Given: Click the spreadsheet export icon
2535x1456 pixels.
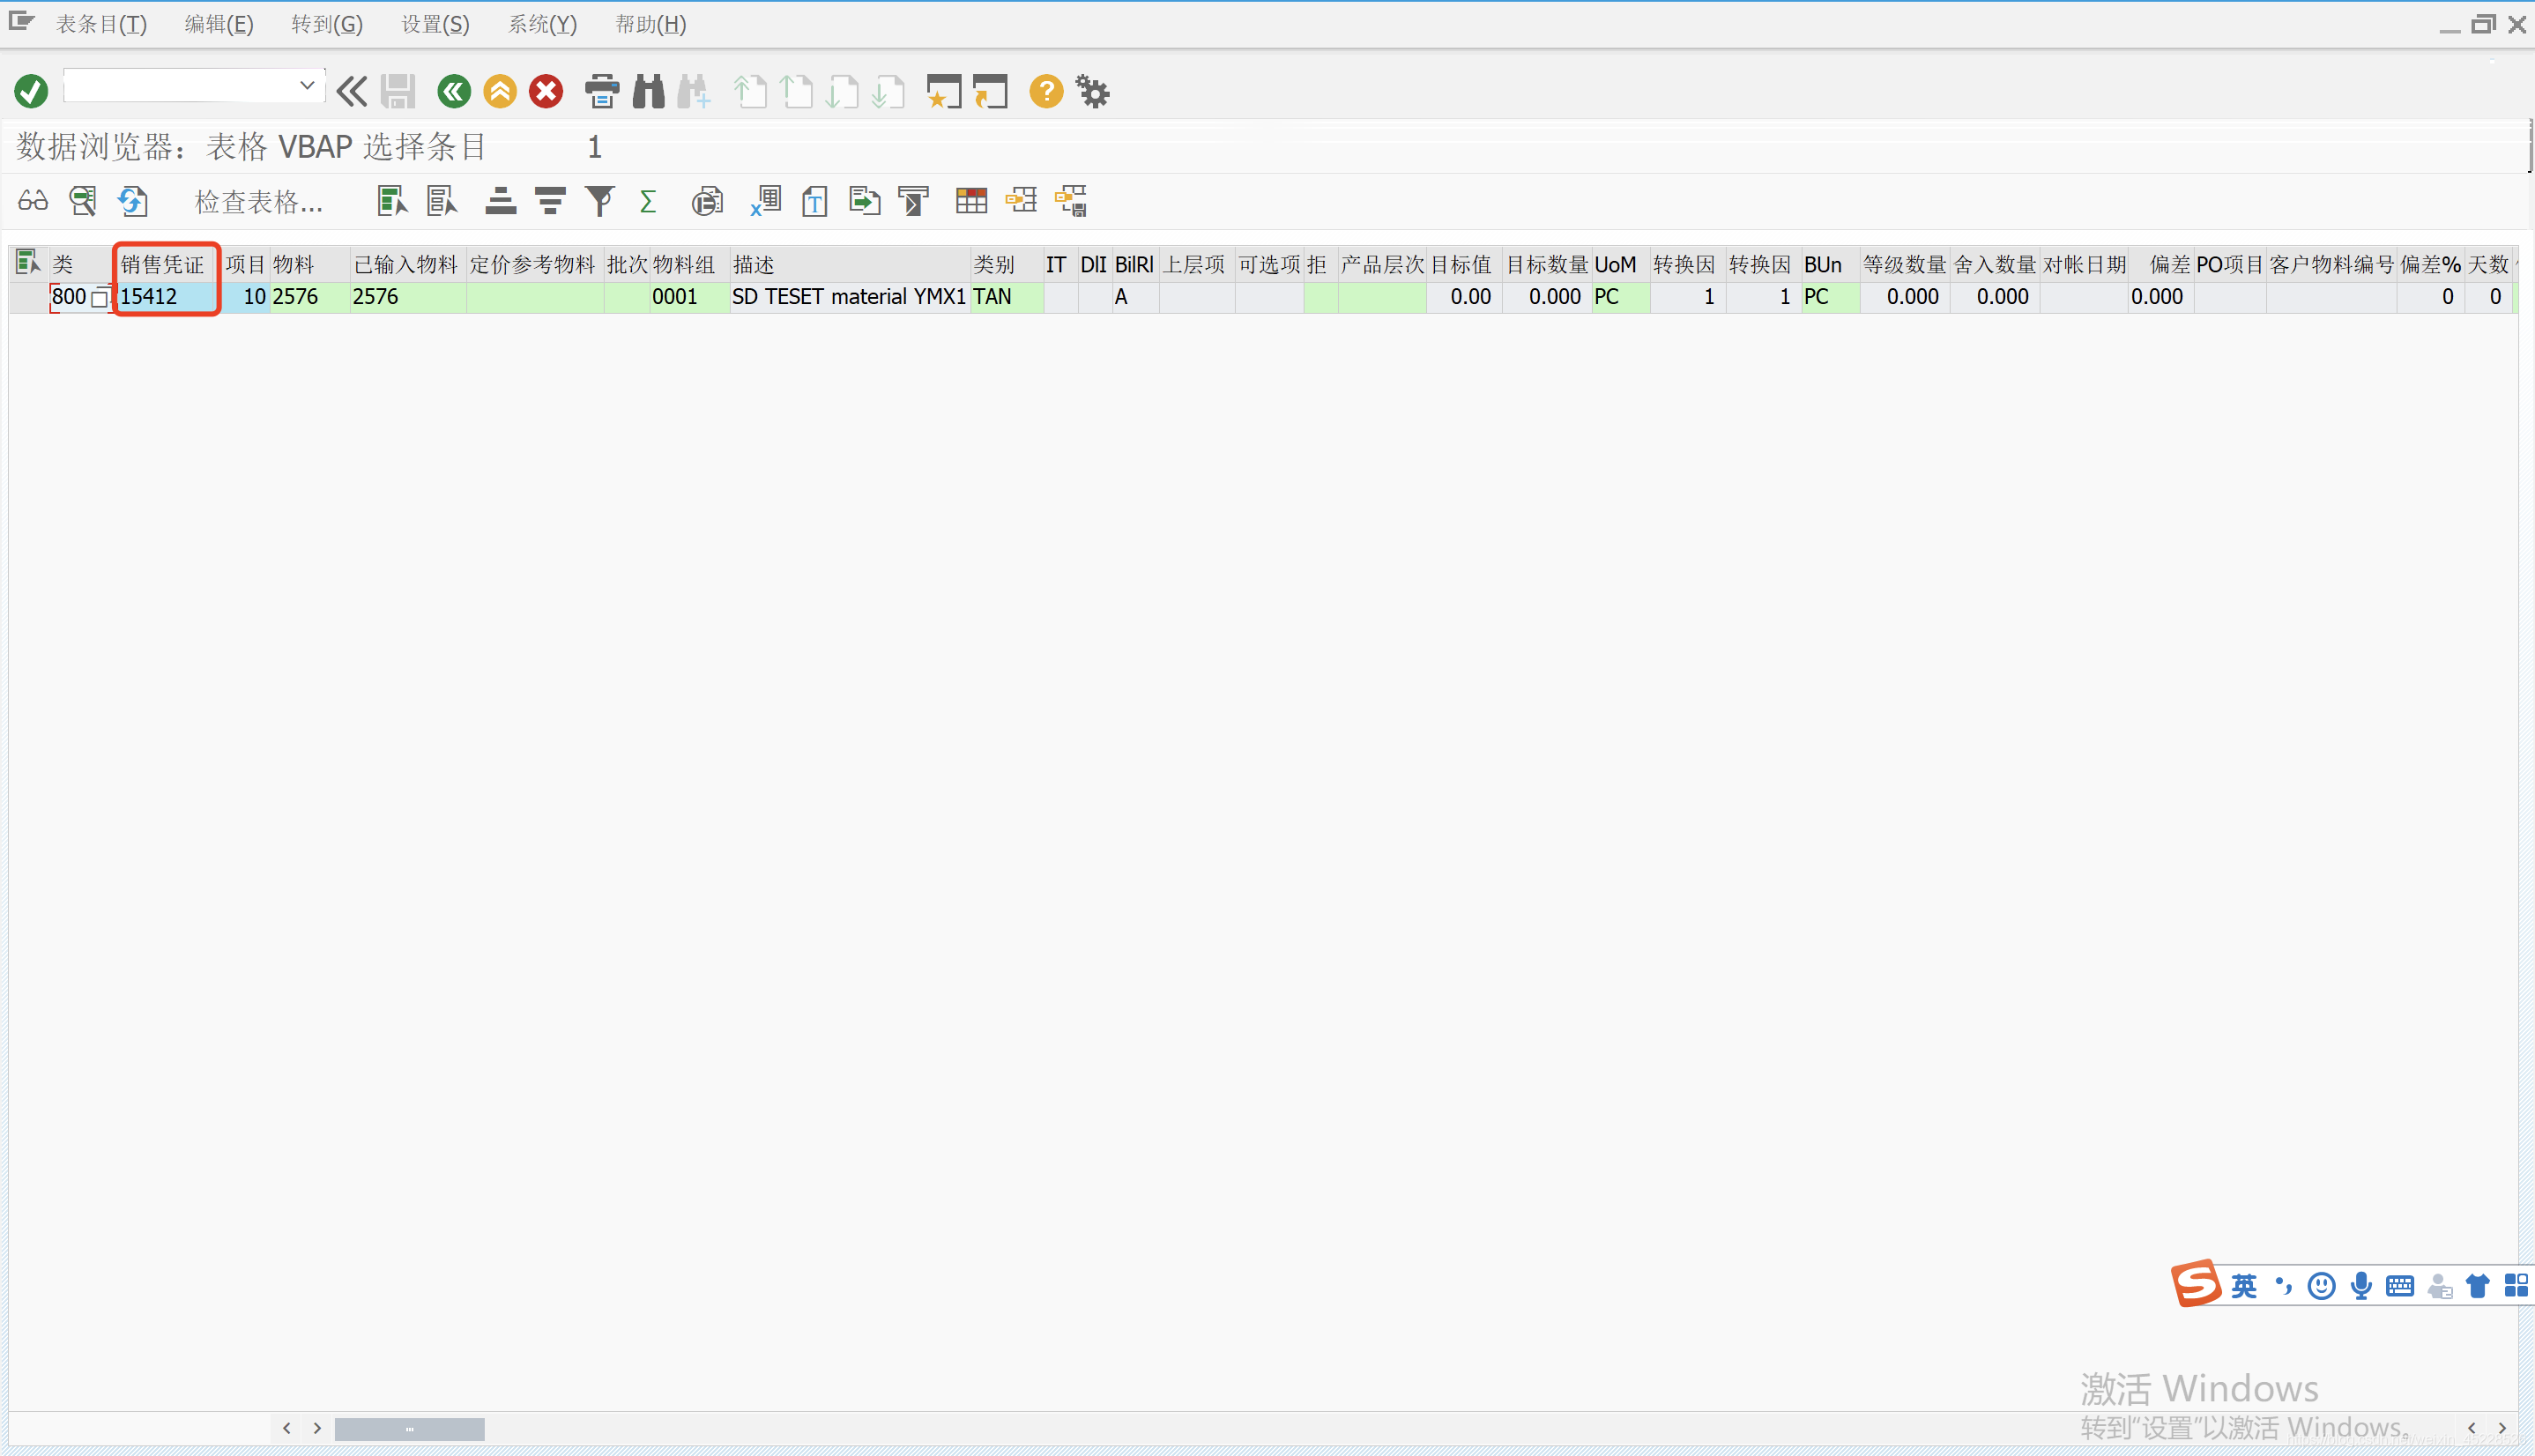Looking at the screenshot, I should (765, 201).
